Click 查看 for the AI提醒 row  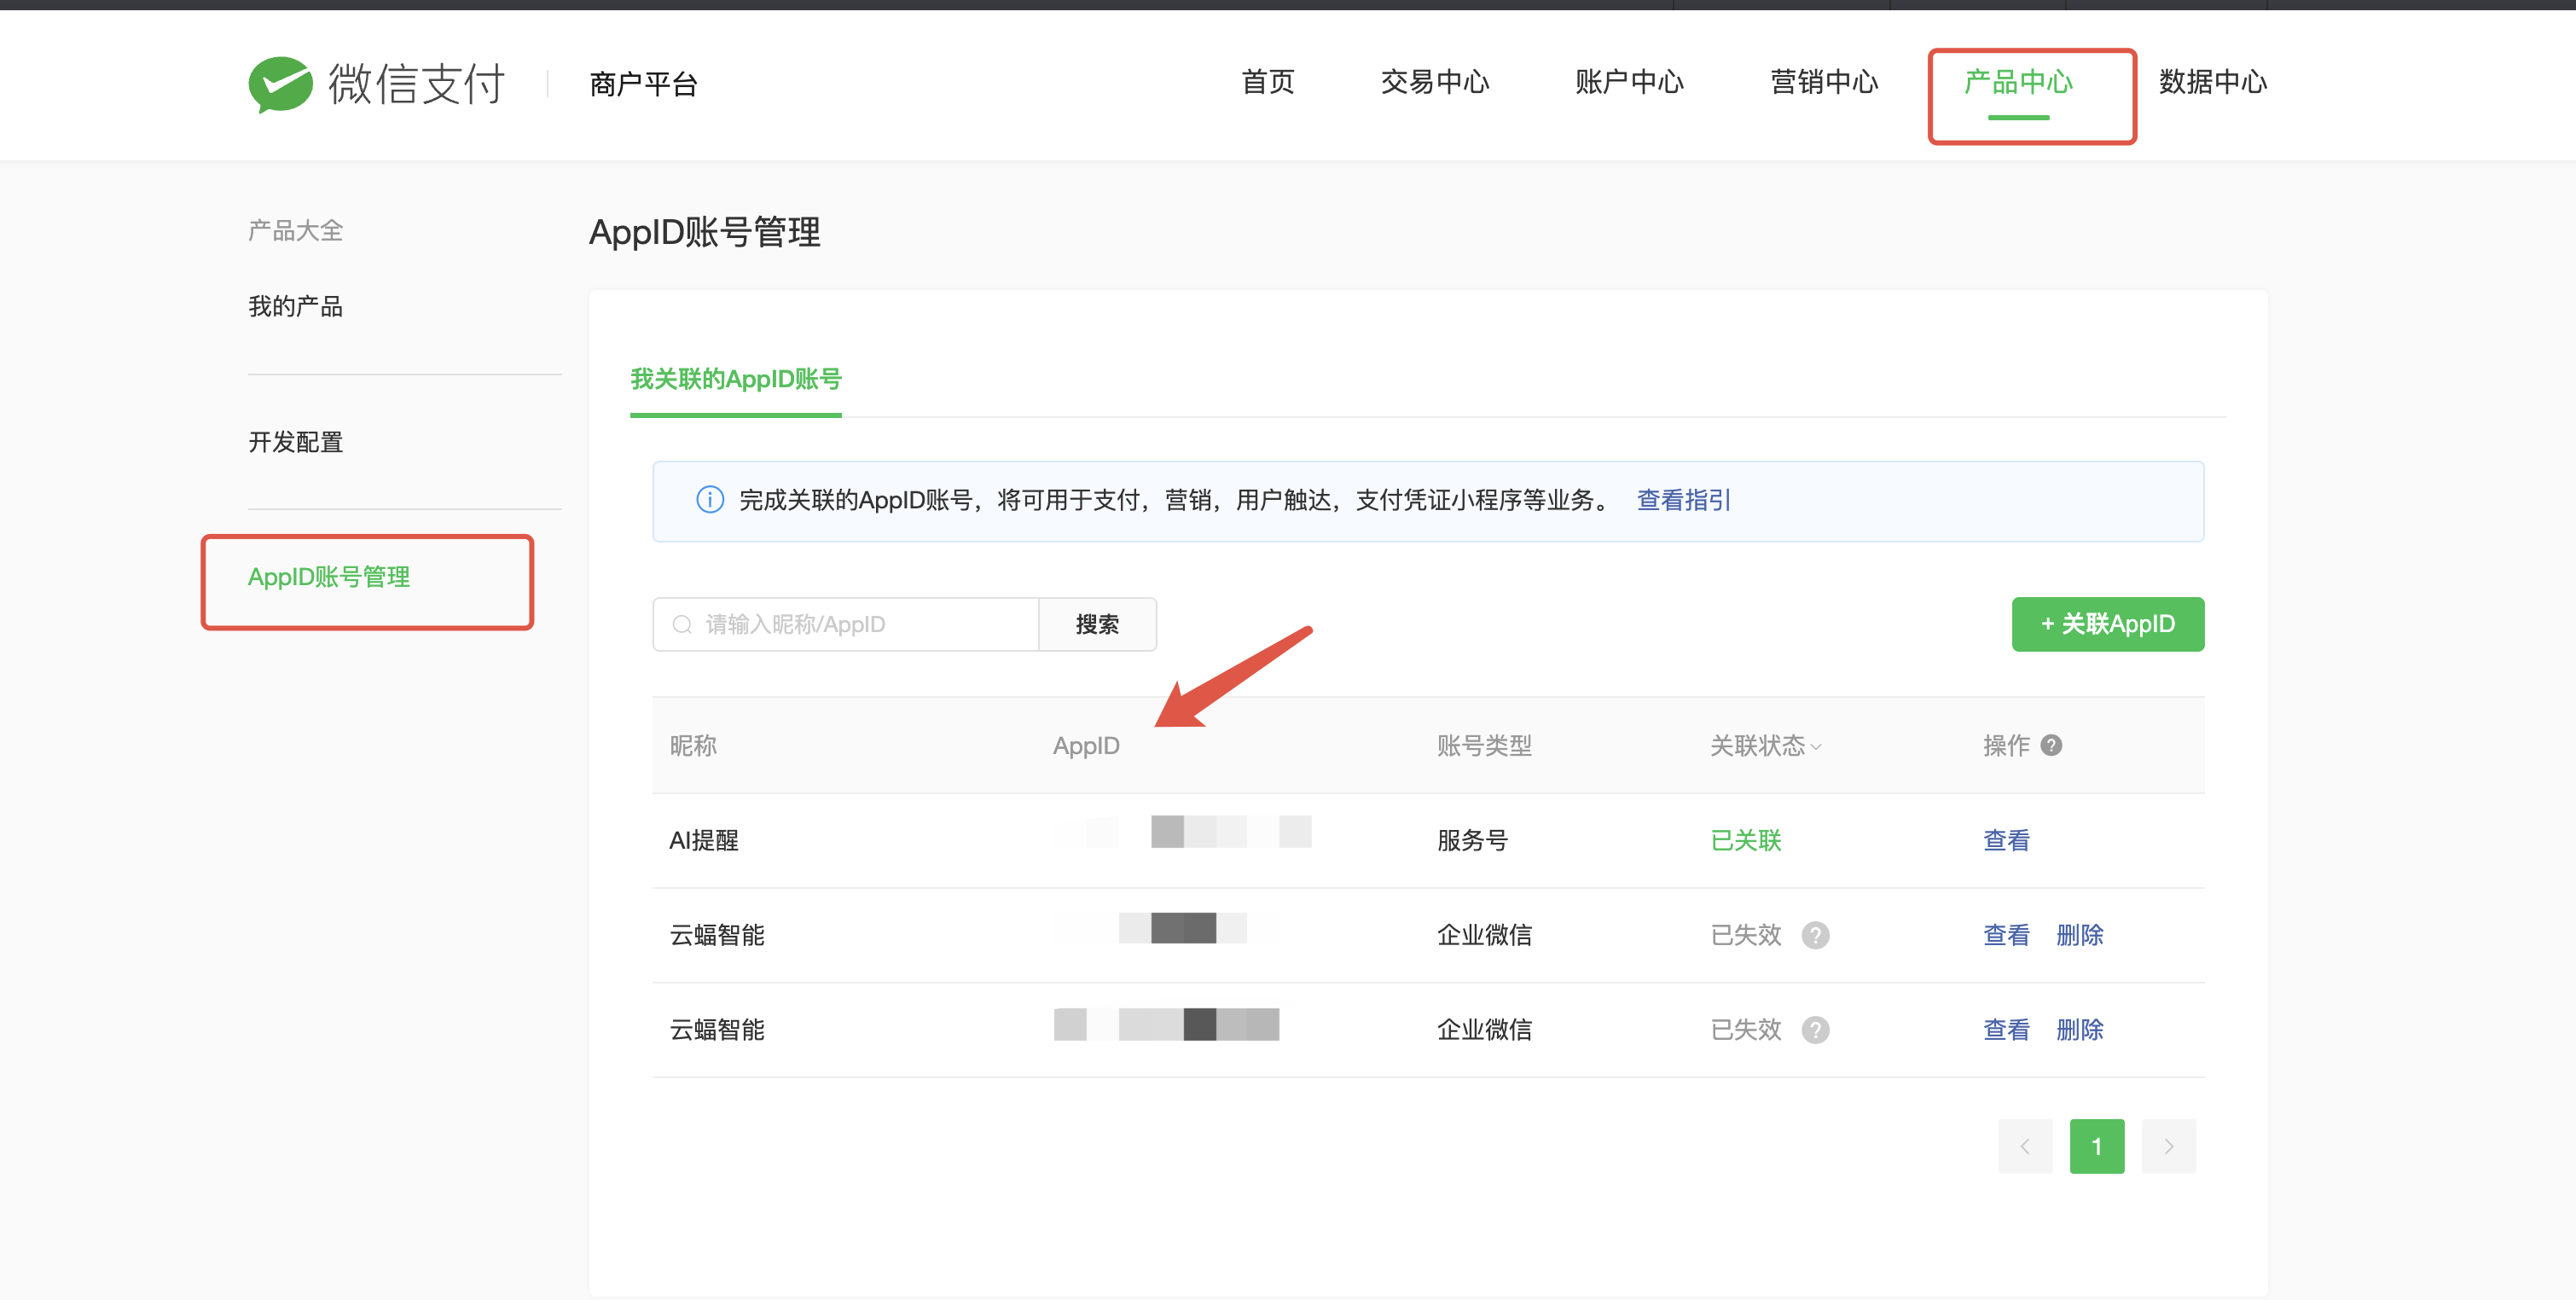click(x=2006, y=841)
